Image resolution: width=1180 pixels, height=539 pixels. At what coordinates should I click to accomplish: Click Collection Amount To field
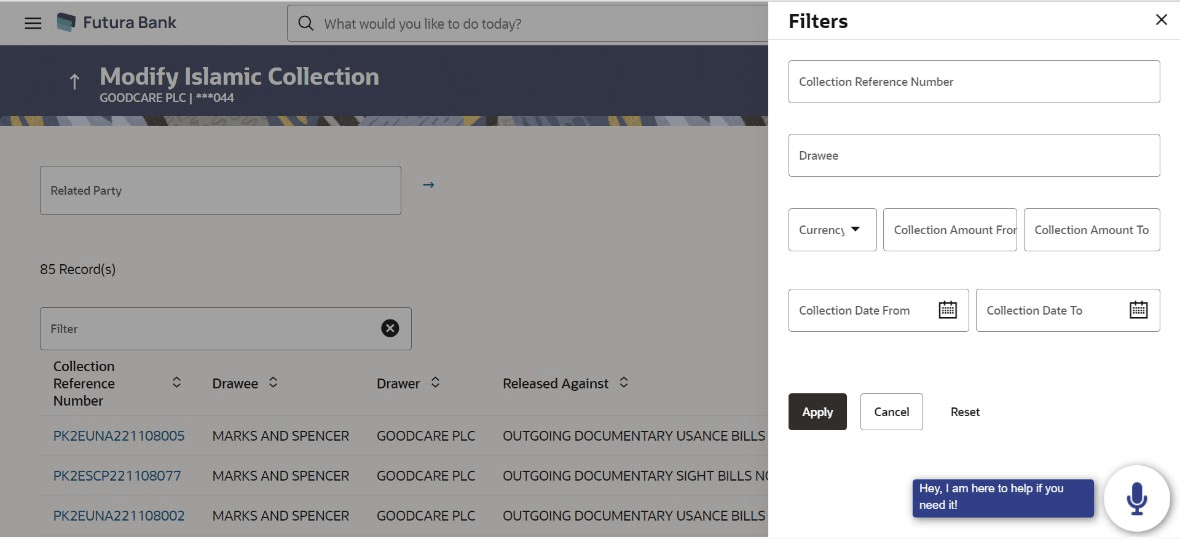[x=1092, y=230]
